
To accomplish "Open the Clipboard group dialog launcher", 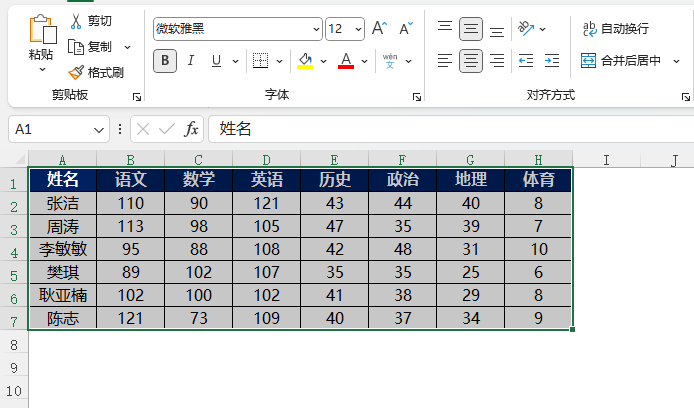I will pyautogui.click(x=137, y=97).
